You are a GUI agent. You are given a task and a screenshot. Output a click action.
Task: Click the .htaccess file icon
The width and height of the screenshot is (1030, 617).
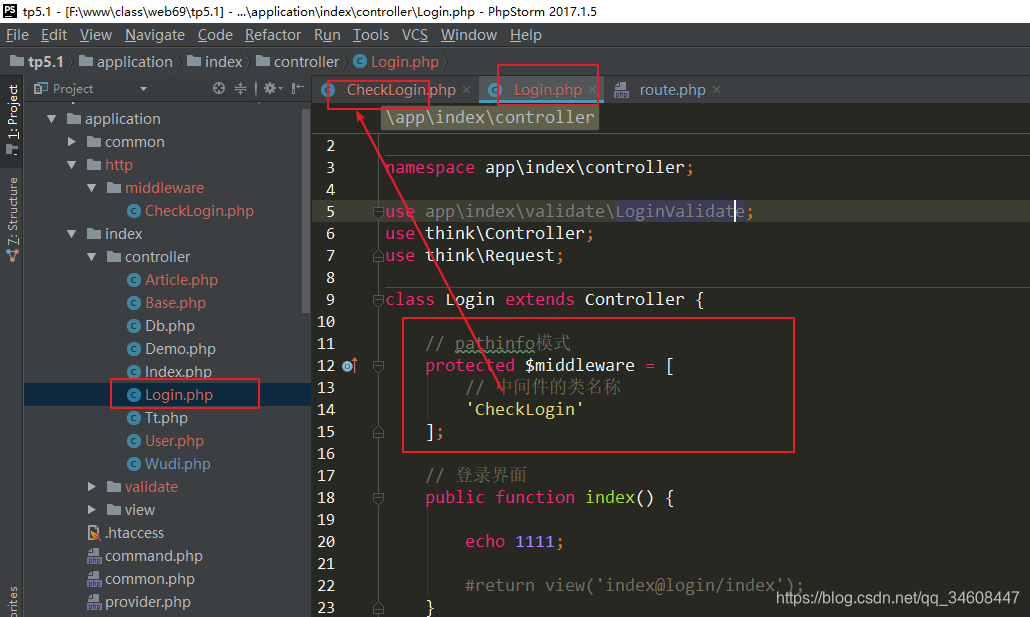tap(94, 533)
